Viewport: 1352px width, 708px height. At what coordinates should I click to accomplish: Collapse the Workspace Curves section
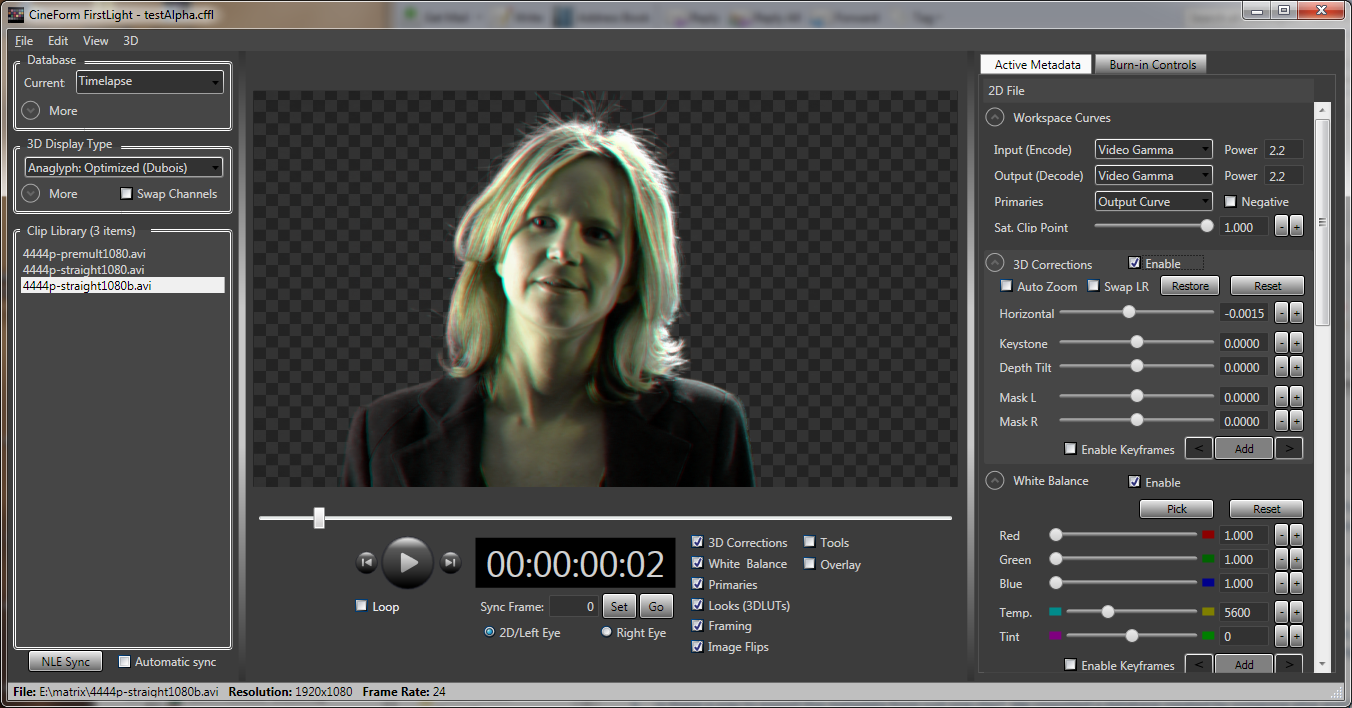995,118
